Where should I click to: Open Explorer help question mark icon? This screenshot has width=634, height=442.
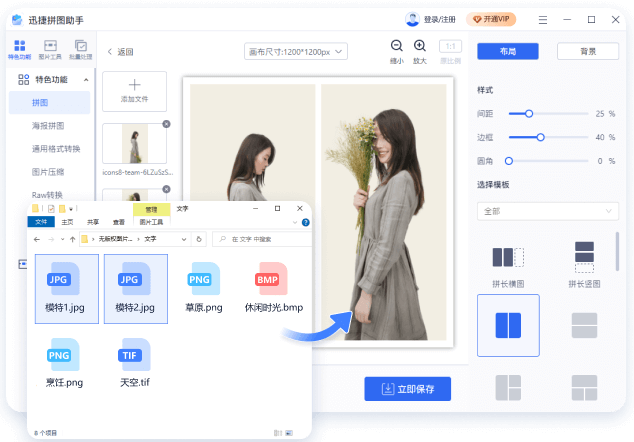point(306,222)
